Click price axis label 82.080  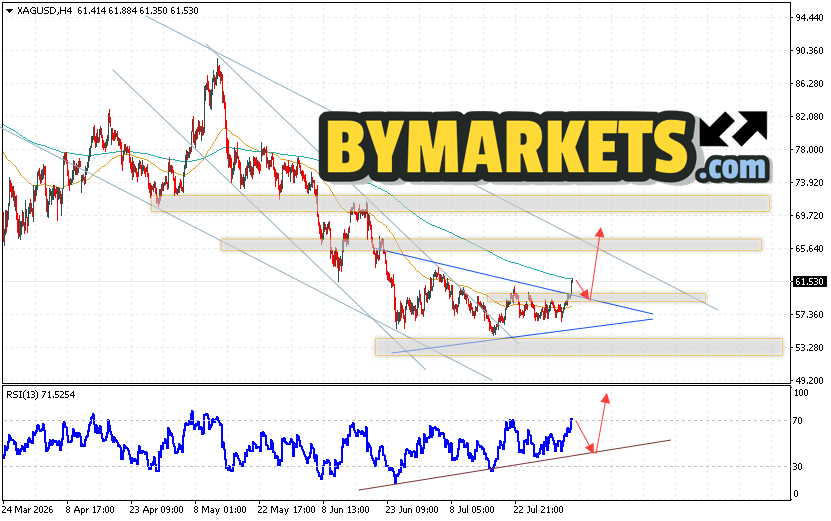point(809,116)
